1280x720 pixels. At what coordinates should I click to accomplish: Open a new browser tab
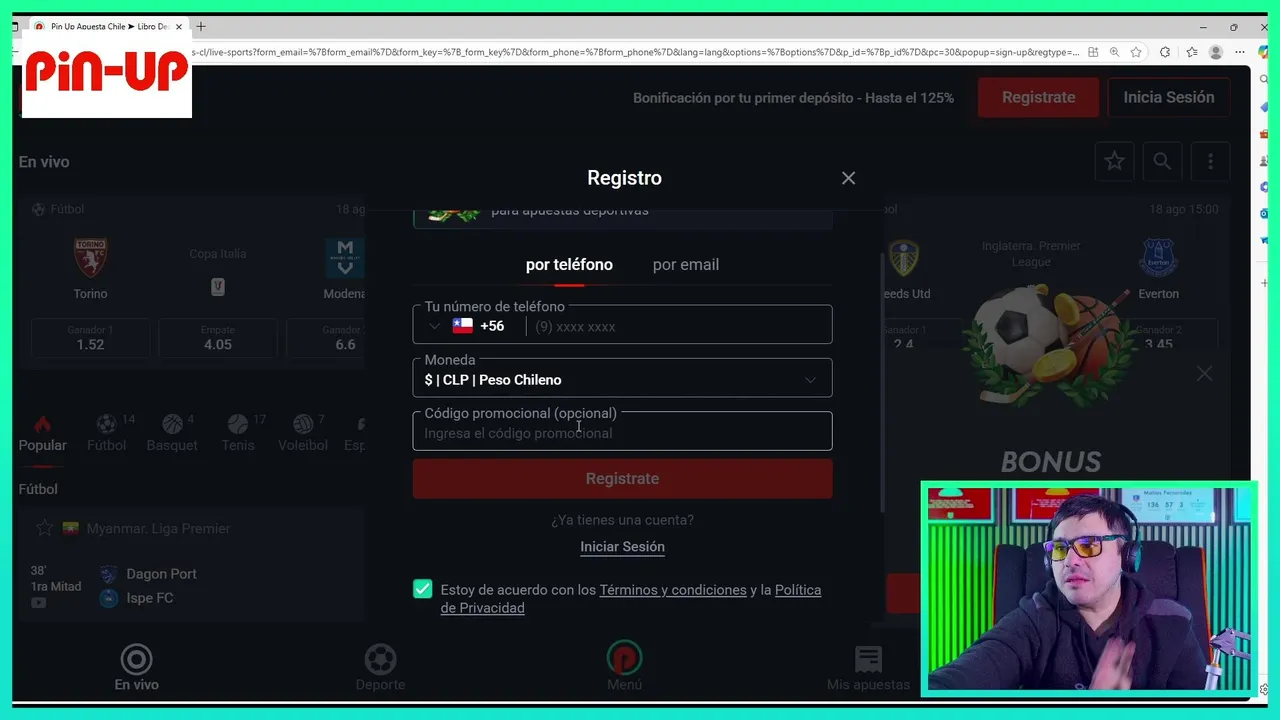coord(201,26)
